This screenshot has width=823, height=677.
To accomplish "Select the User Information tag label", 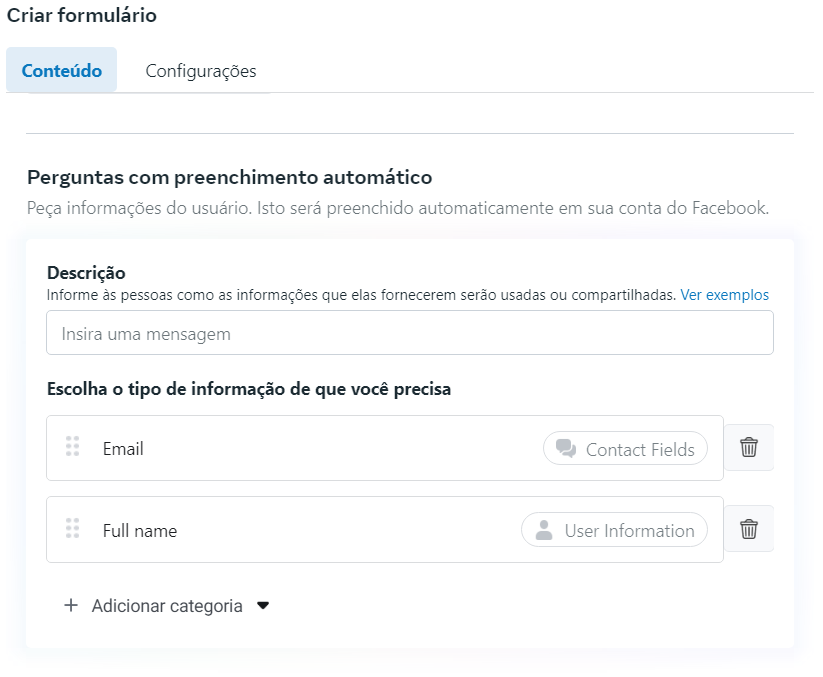I will pyautogui.click(x=629, y=530).
